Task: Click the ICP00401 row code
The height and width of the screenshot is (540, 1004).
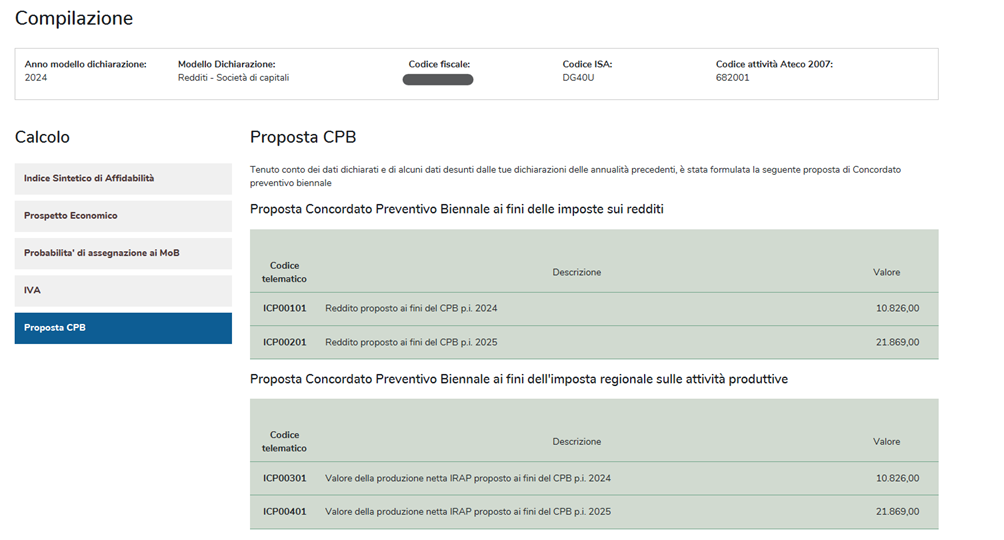Action: [x=284, y=511]
